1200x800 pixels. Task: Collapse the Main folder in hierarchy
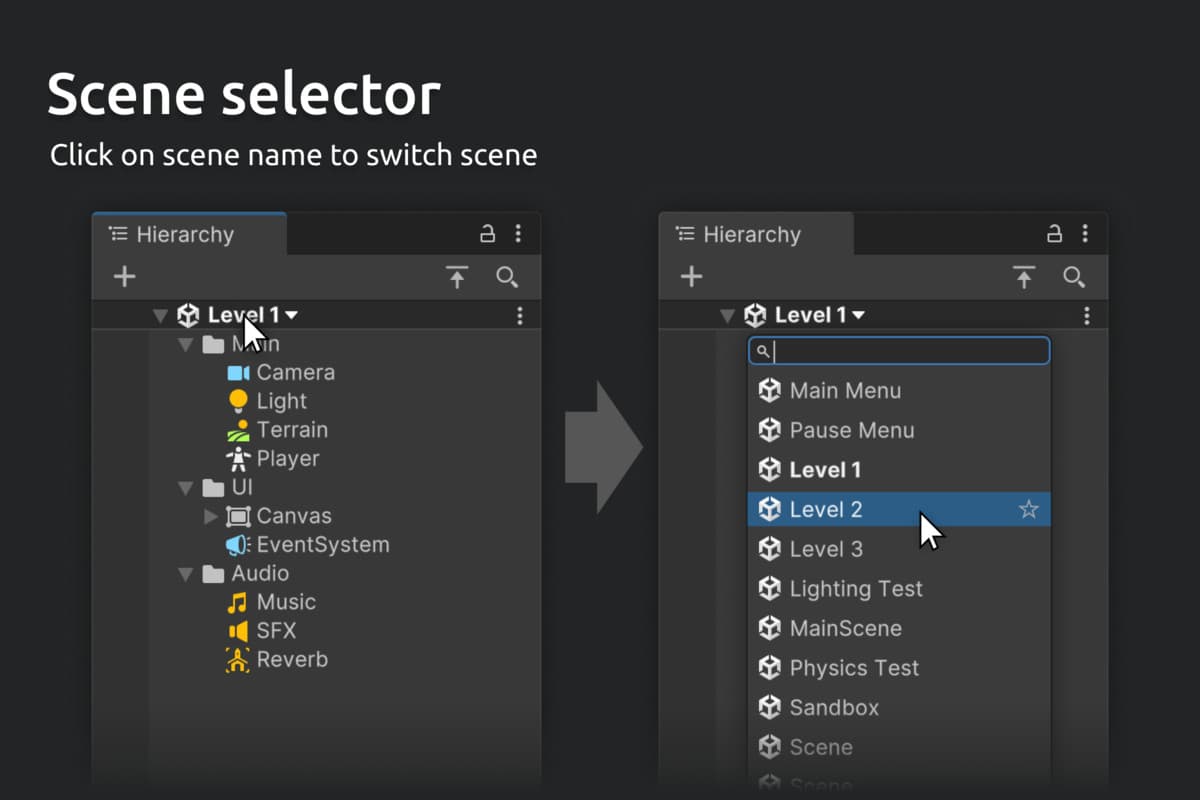pos(185,345)
